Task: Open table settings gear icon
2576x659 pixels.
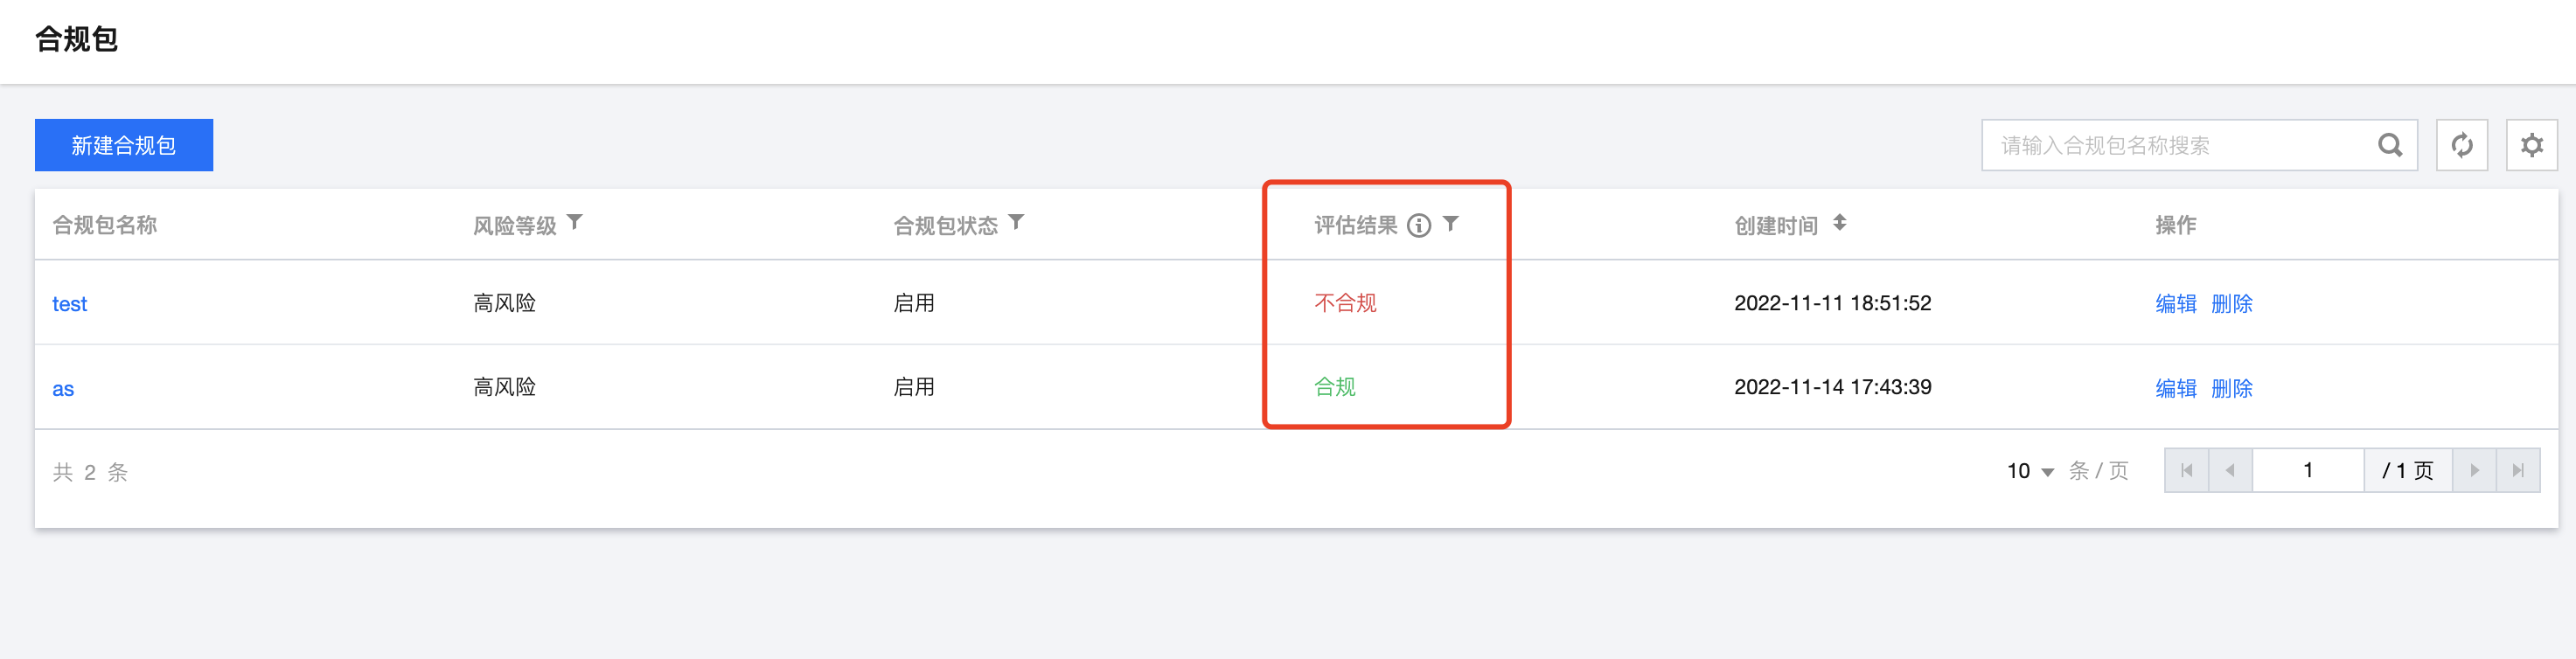Action: point(2531,145)
